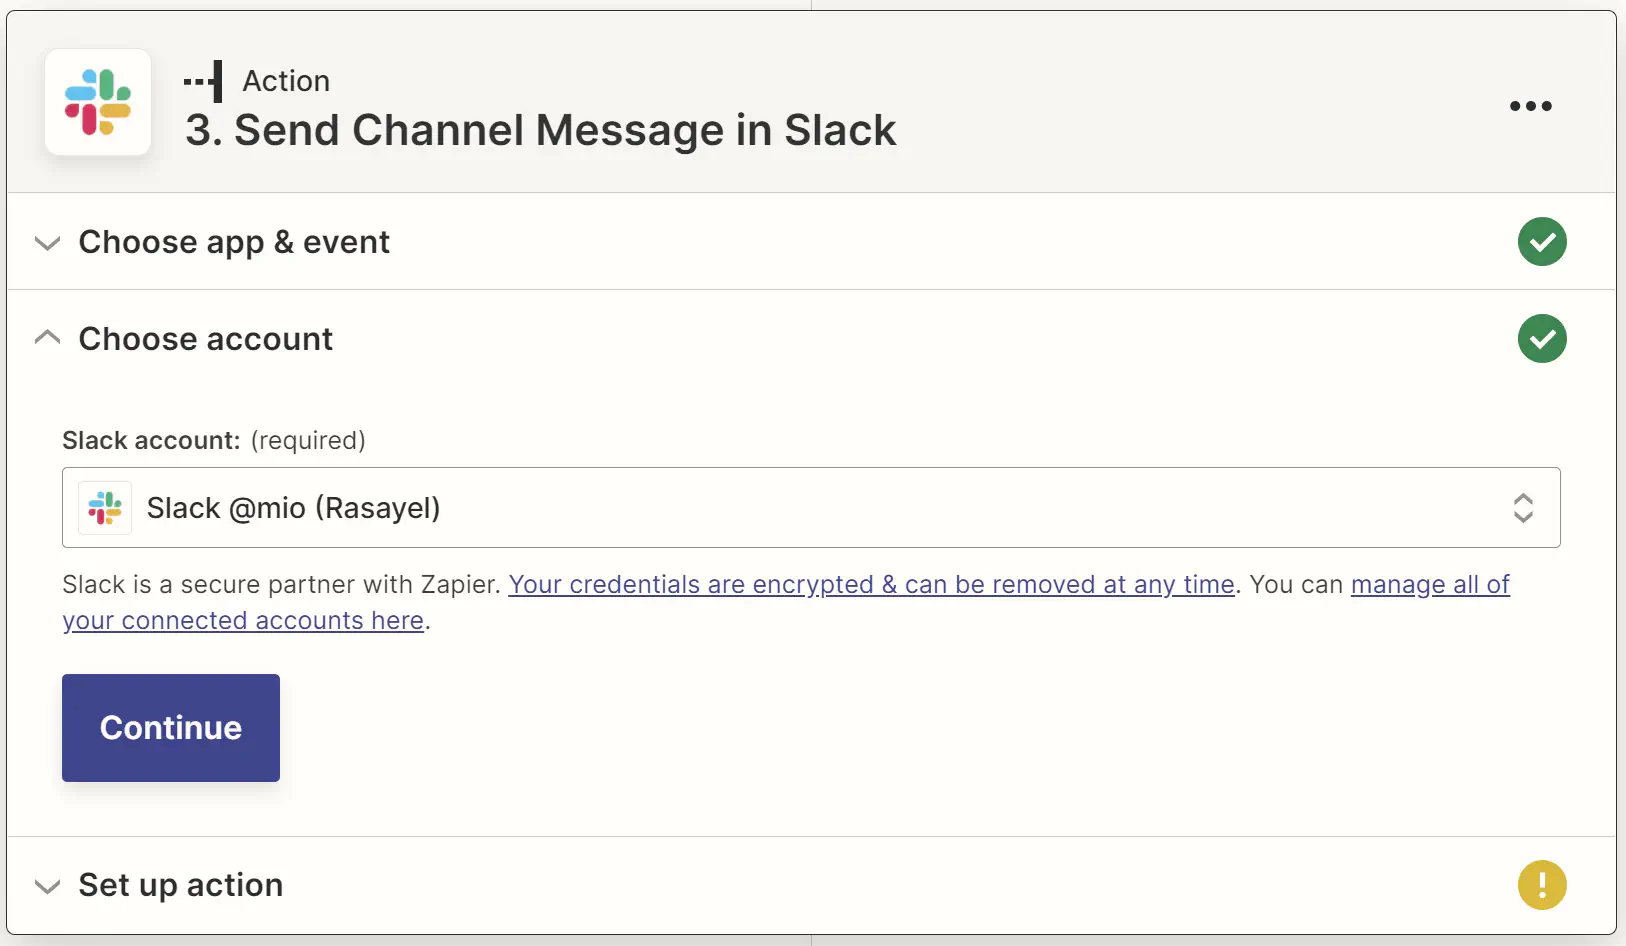Click small Slack icon inside account dropdown
Image resolution: width=1626 pixels, height=946 pixels.
[x=105, y=508]
